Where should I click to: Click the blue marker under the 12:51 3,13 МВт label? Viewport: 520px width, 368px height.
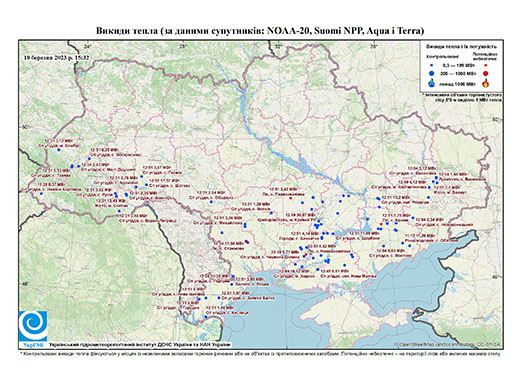[x=59, y=150]
